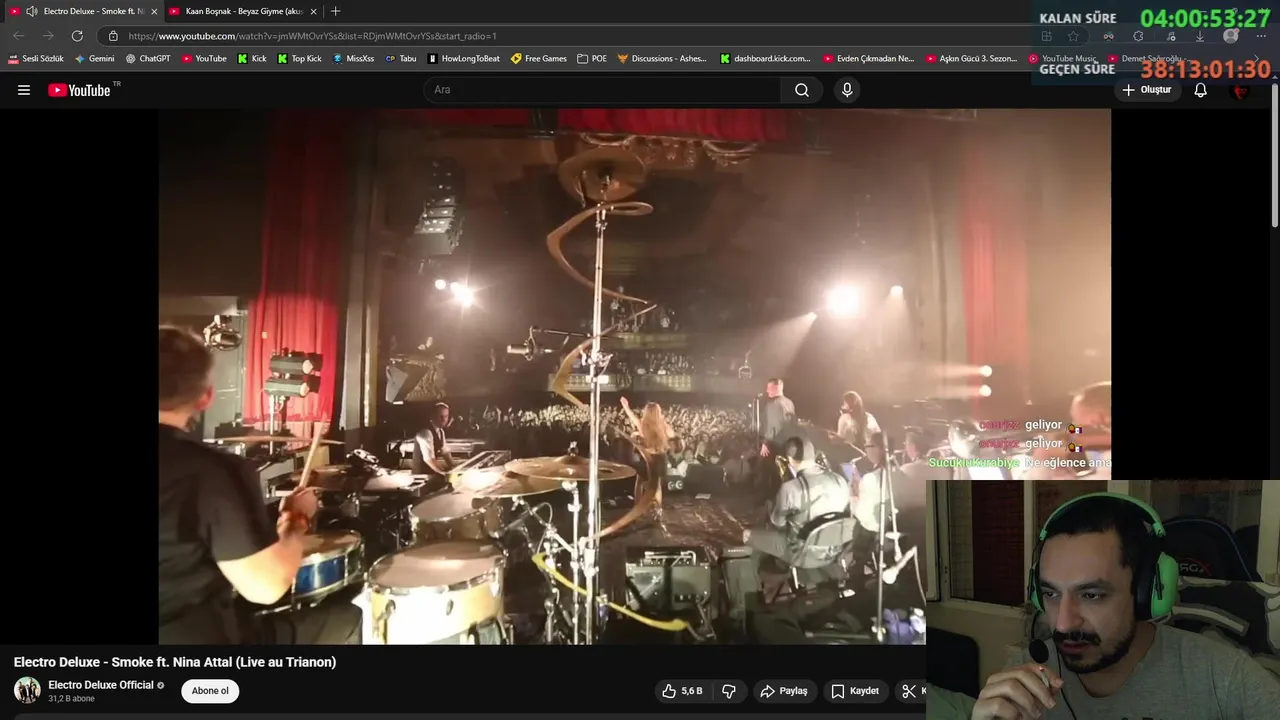This screenshot has width=1280, height=720.
Task: Dislike the video with thumbs-down
Action: coord(729,691)
